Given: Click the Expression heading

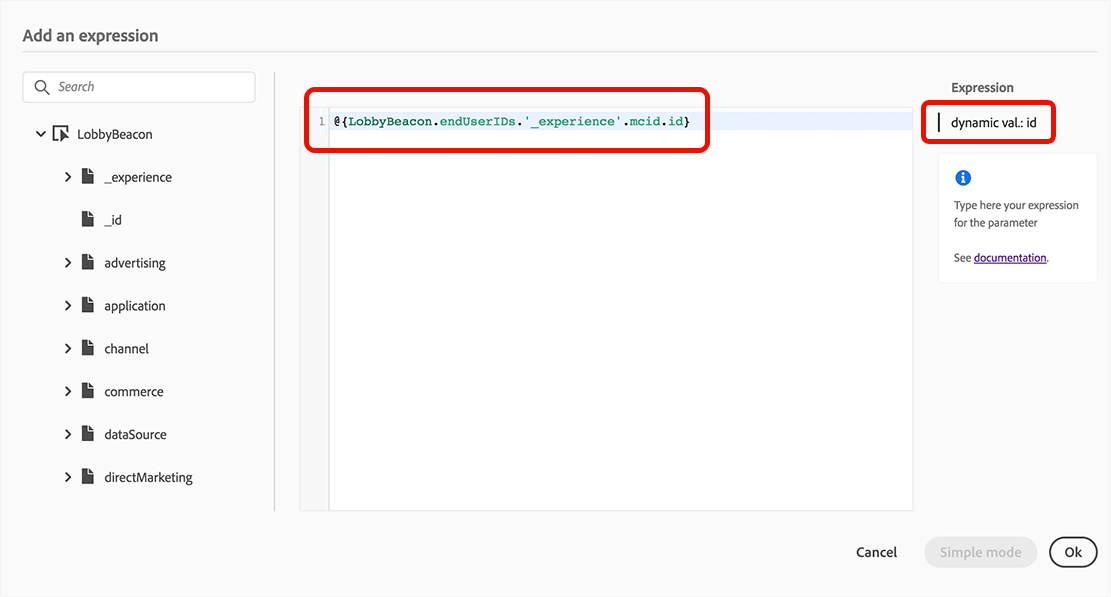Looking at the screenshot, I should point(982,88).
